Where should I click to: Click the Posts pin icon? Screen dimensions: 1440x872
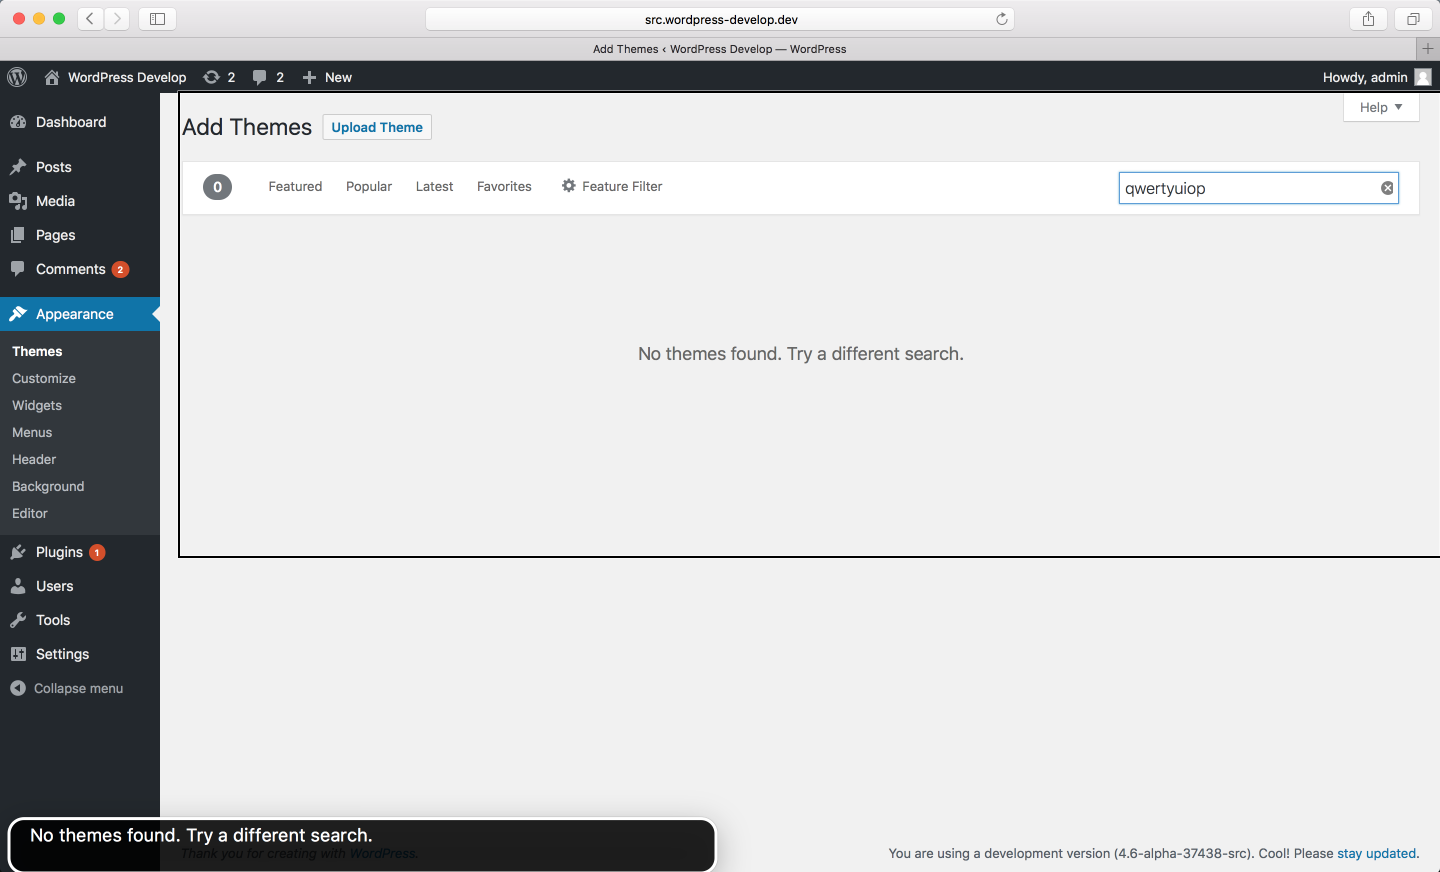tap(18, 167)
